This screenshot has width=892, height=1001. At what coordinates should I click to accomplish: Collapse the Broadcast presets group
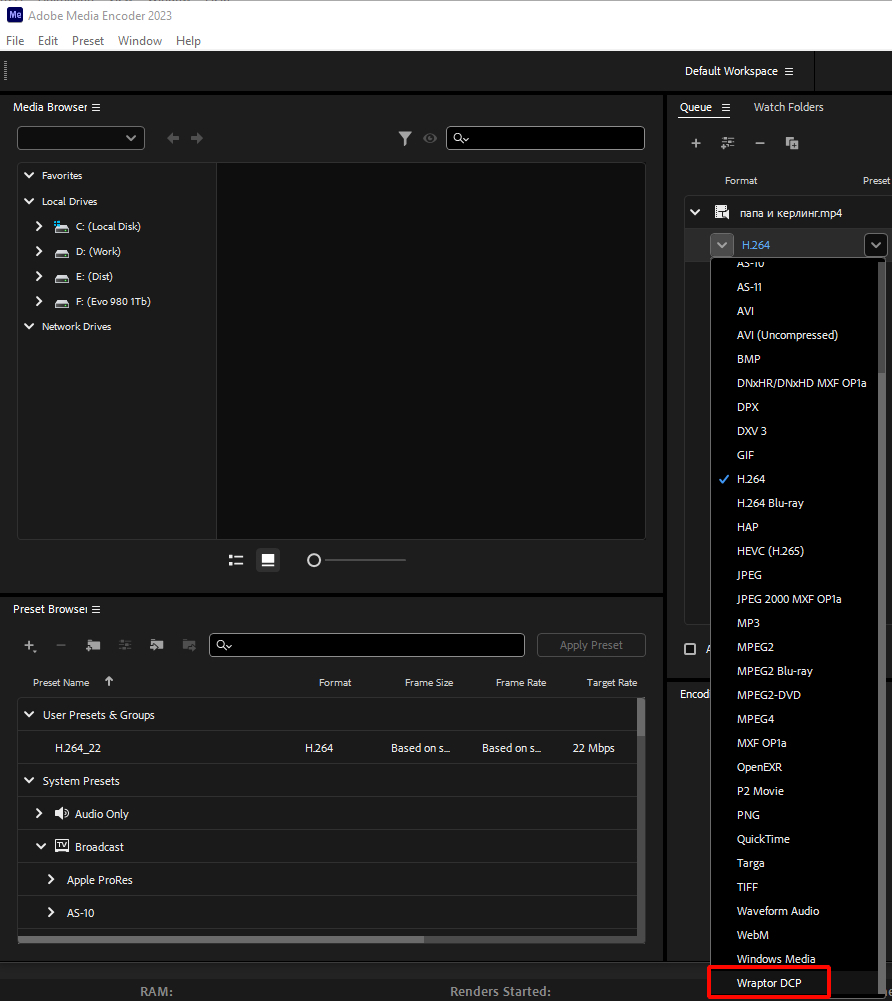point(41,847)
